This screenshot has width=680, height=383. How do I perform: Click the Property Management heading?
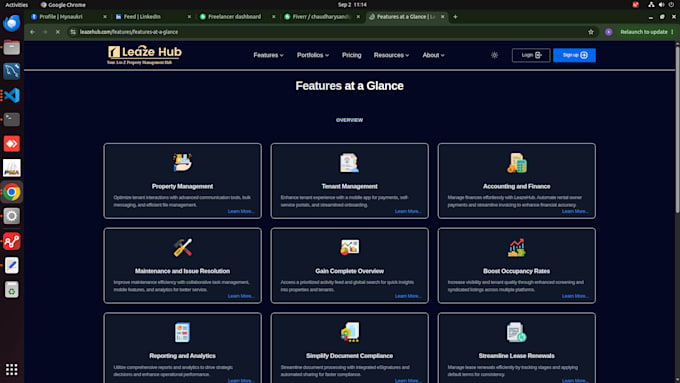(x=183, y=186)
